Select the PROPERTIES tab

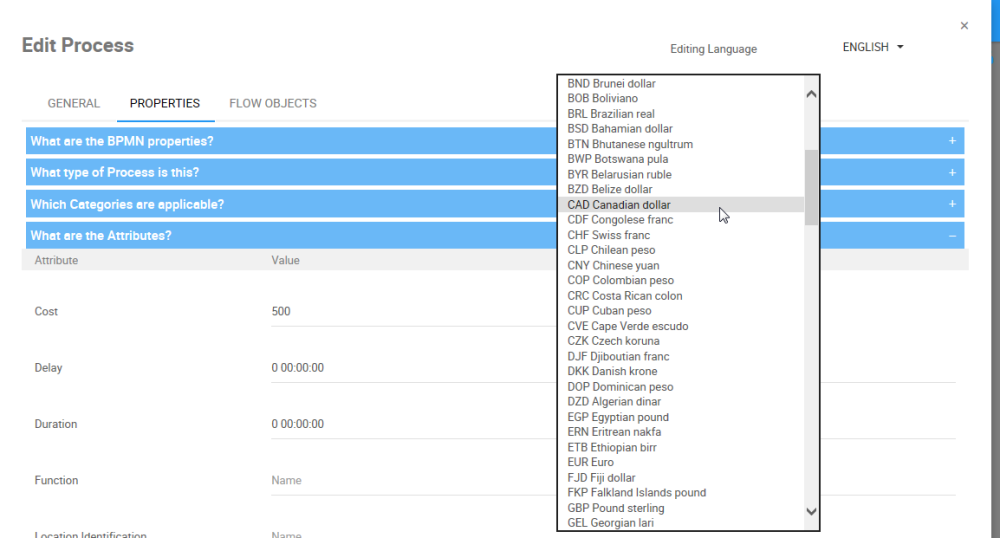pyautogui.click(x=165, y=103)
